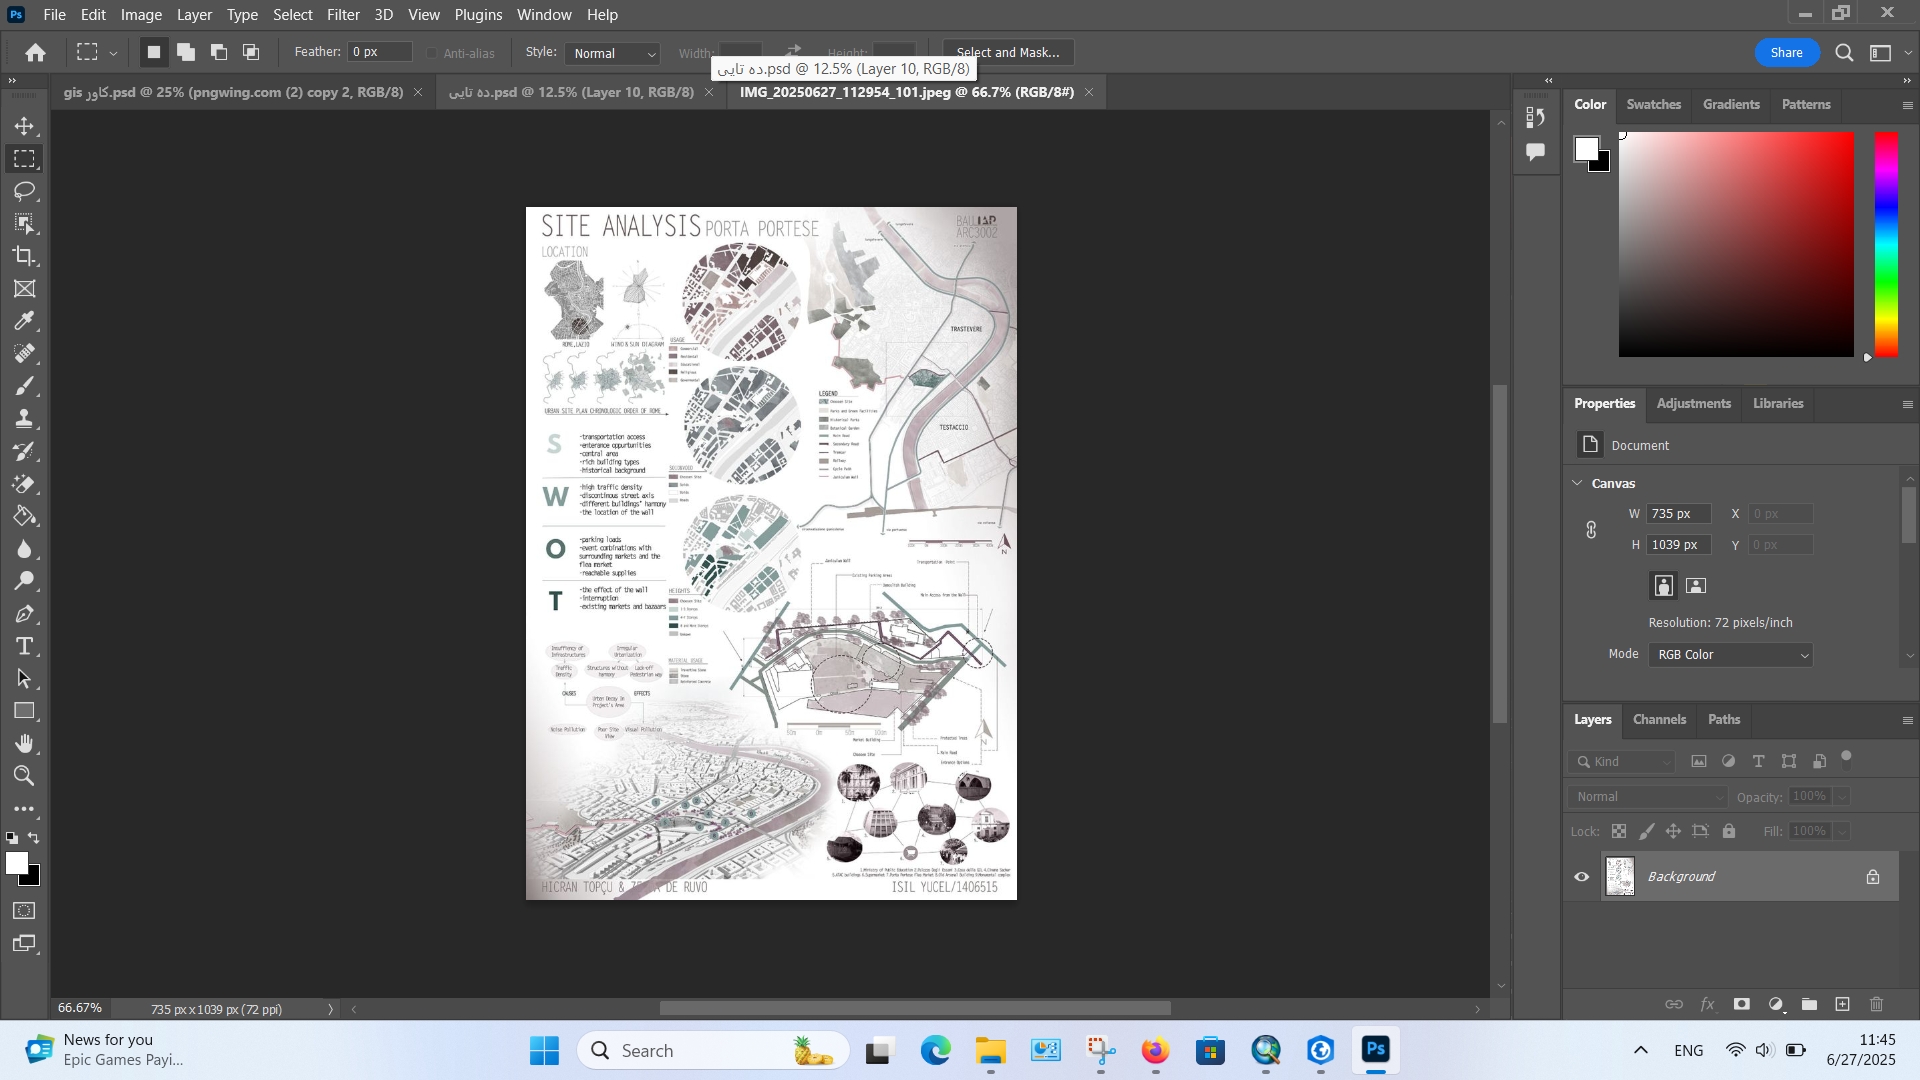Toggle the pixel layer filter
The width and height of the screenshot is (1920, 1080).
(1699, 762)
